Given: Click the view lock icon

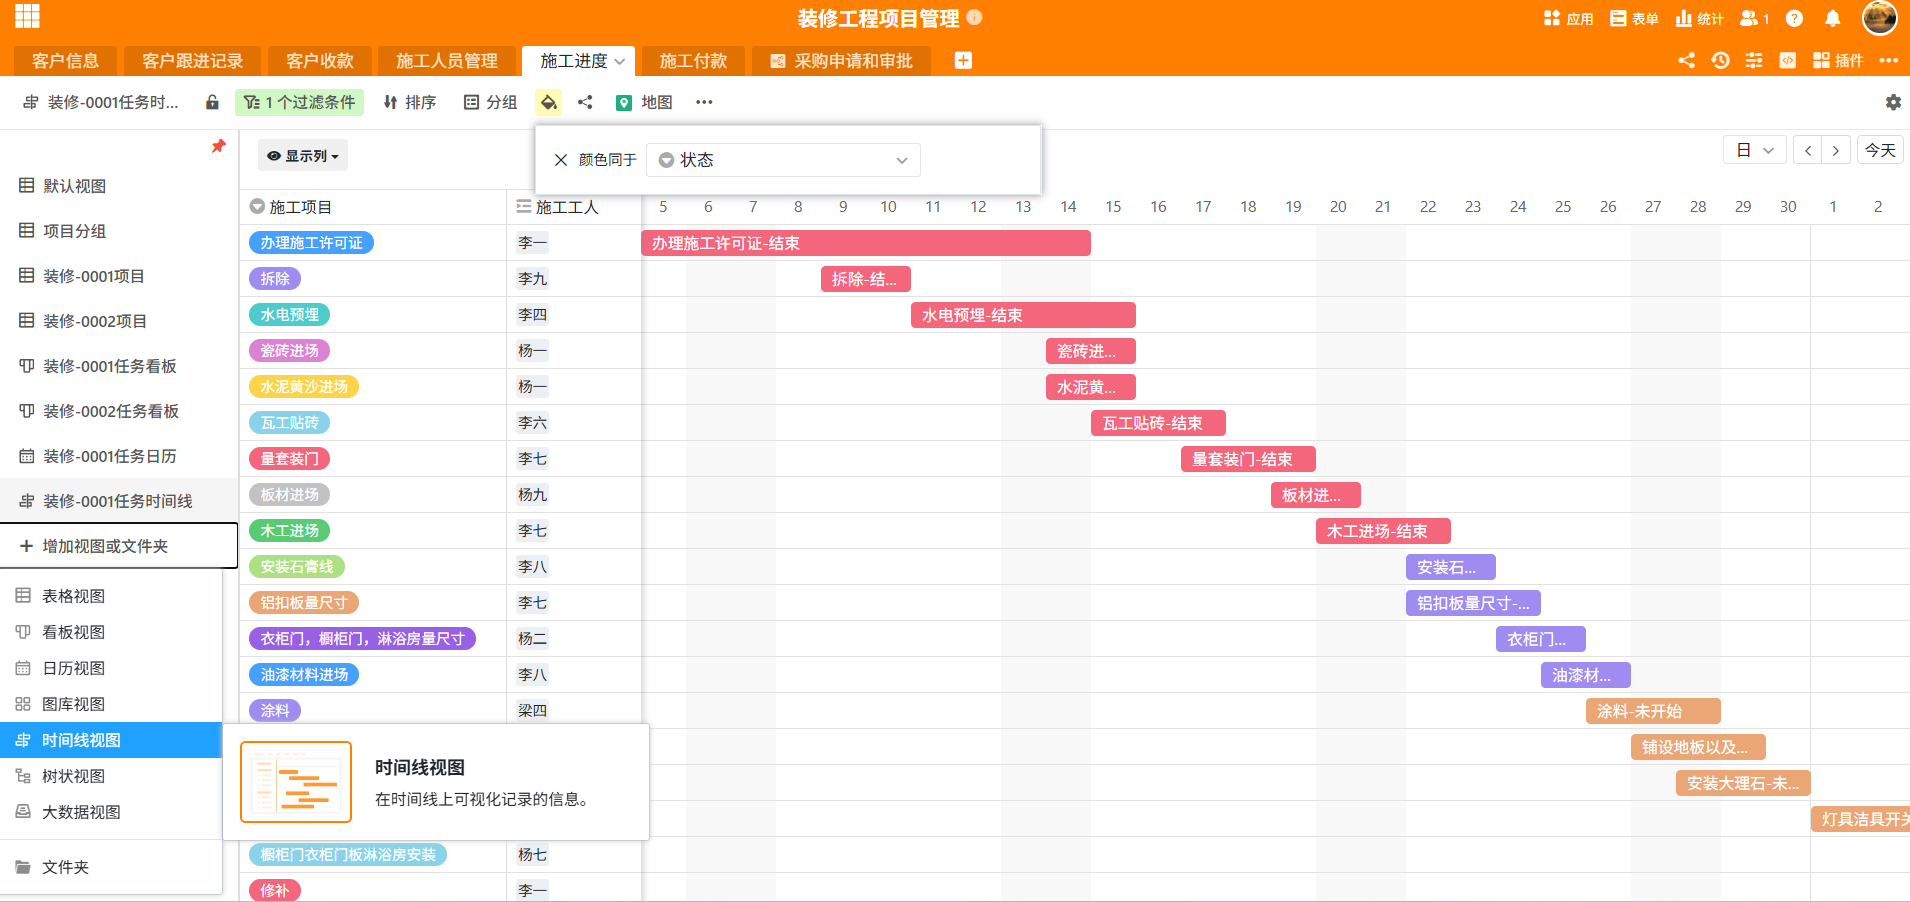Looking at the screenshot, I should click(x=212, y=102).
